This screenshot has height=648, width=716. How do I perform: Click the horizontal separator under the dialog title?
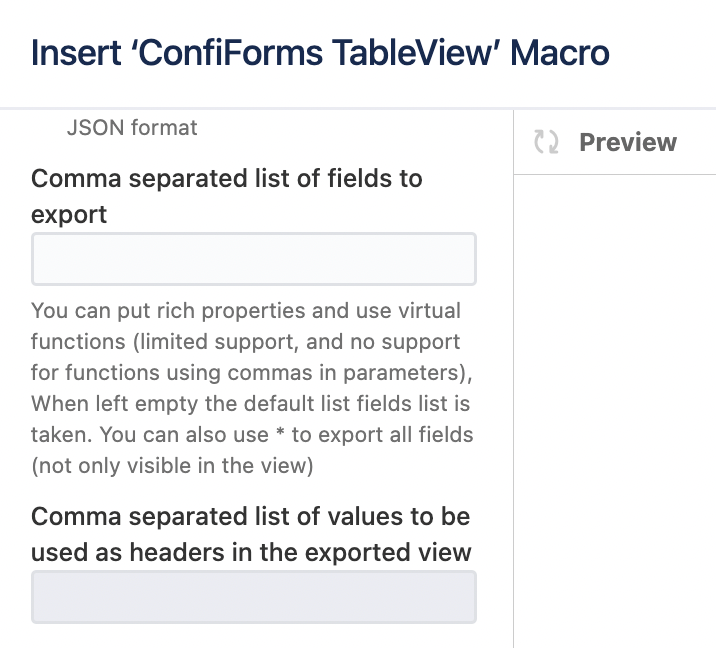358,108
